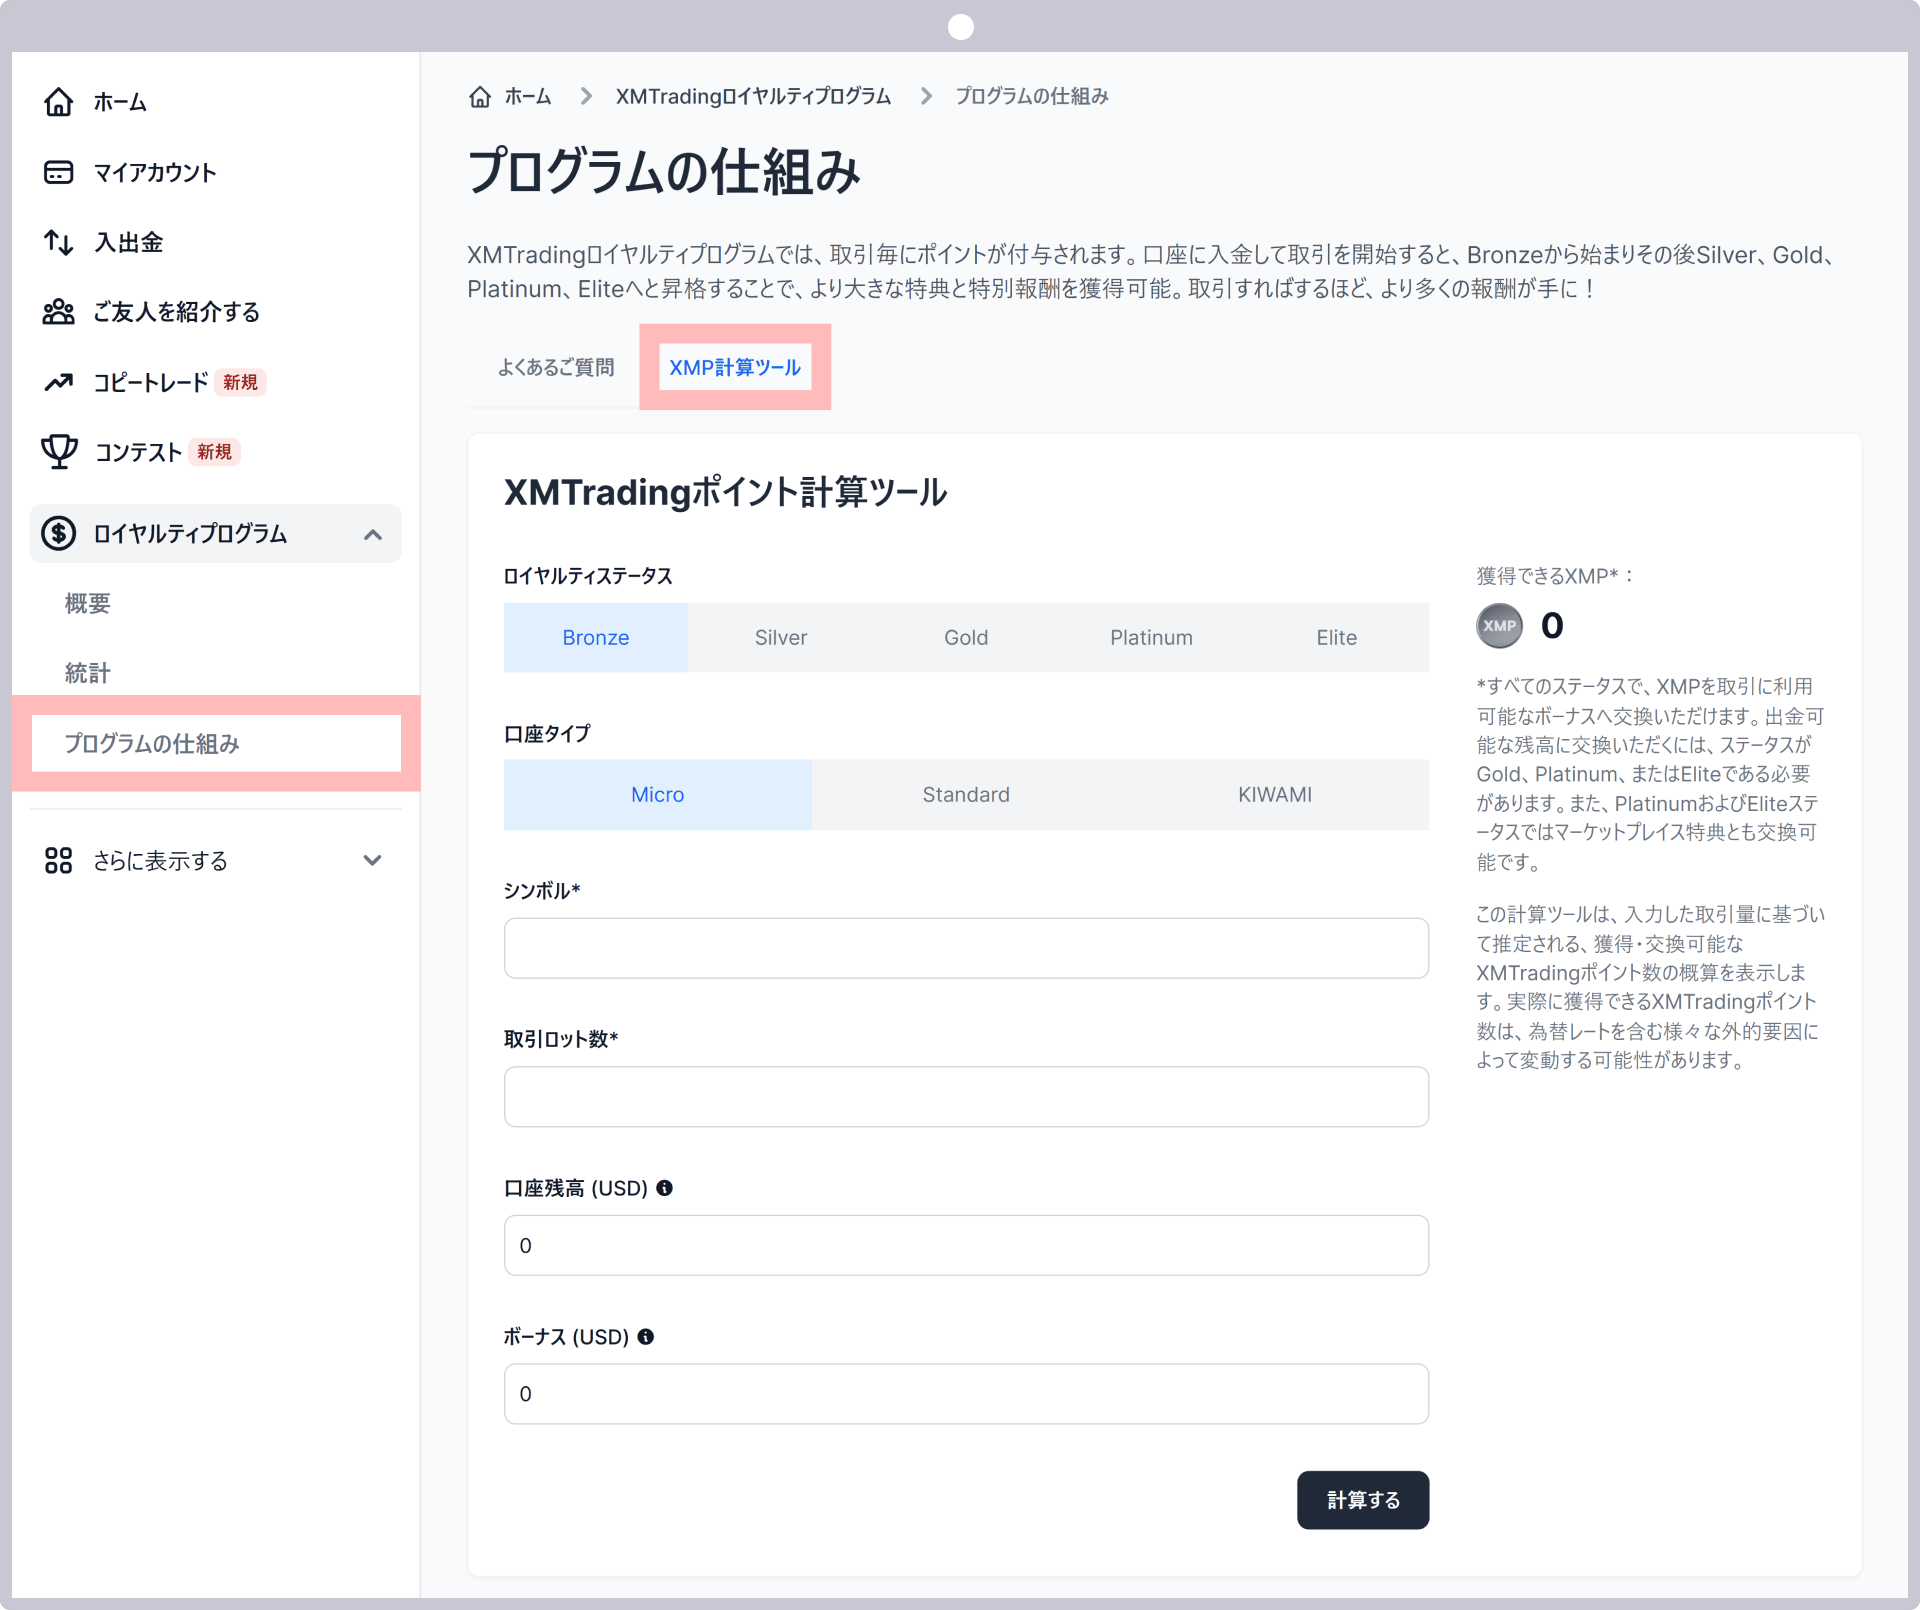The height and width of the screenshot is (1610, 1920).
Task: Click the contest trophy icon
Action: click(x=59, y=452)
